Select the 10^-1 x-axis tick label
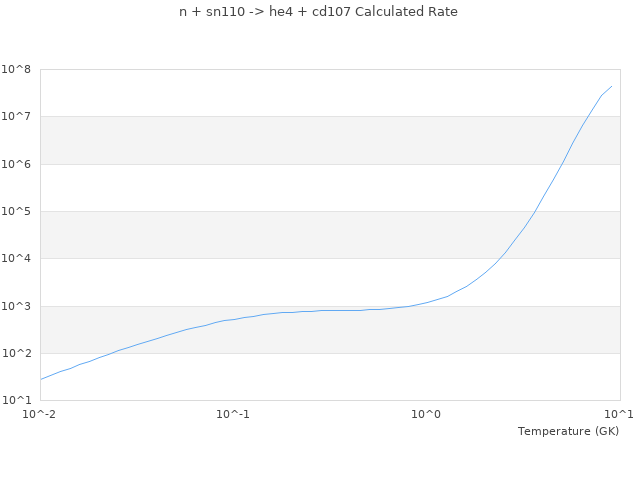This screenshot has width=640, height=480. pos(233,414)
